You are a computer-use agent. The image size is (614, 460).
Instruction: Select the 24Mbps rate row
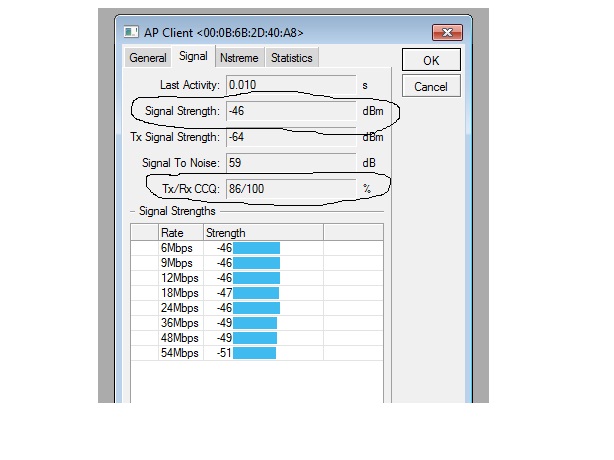click(256, 308)
